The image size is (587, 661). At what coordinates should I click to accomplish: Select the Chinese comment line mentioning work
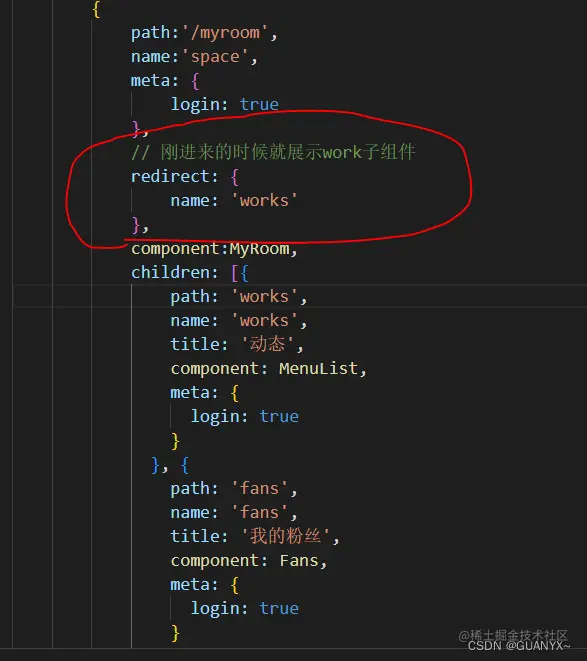(x=273, y=152)
